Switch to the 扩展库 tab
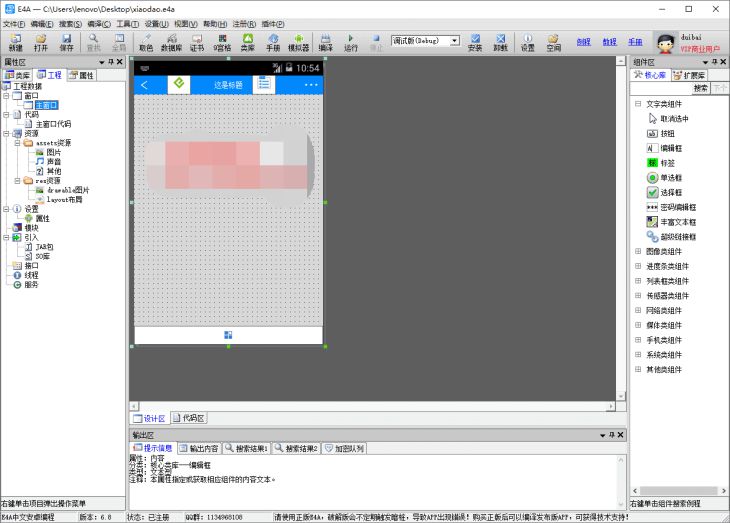This screenshot has width=730, height=523. point(689,75)
